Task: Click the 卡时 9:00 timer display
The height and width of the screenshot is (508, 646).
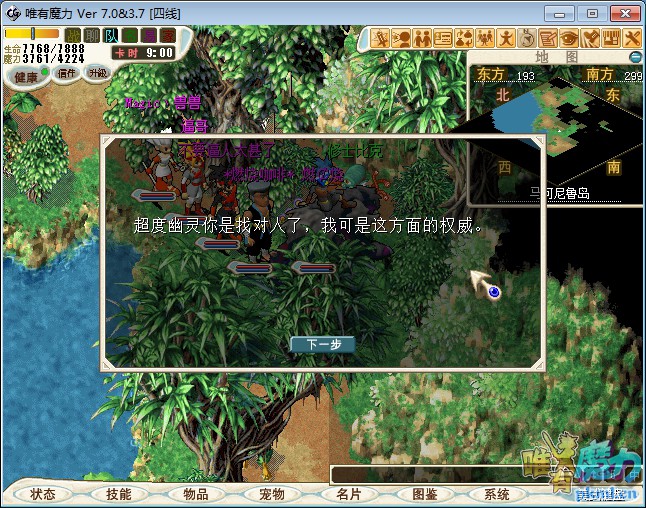Action: click(x=144, y=53)
